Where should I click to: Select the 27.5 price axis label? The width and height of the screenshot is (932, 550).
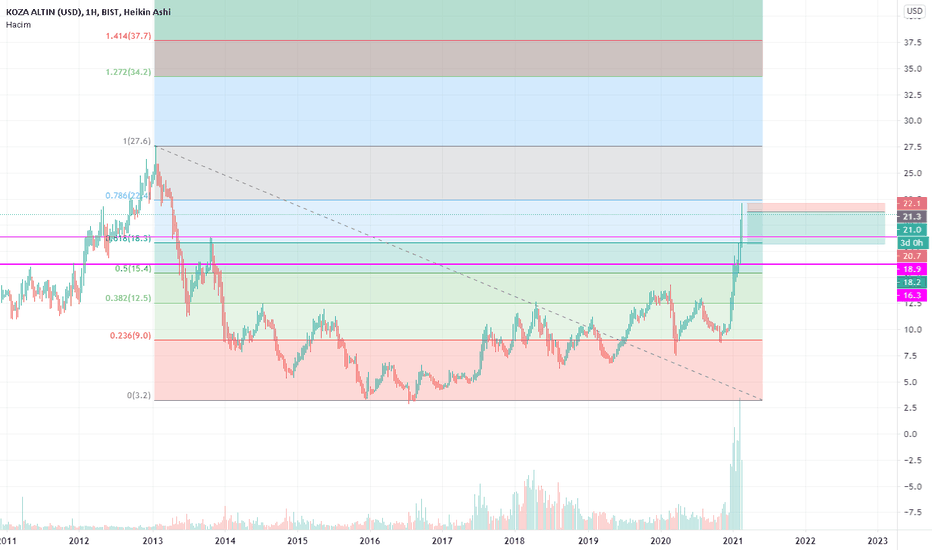click(913, 147)
